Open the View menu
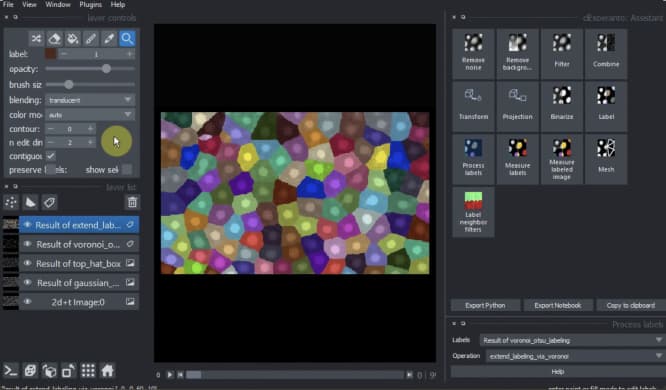666x390 pixels. click(x=29, y=4)
